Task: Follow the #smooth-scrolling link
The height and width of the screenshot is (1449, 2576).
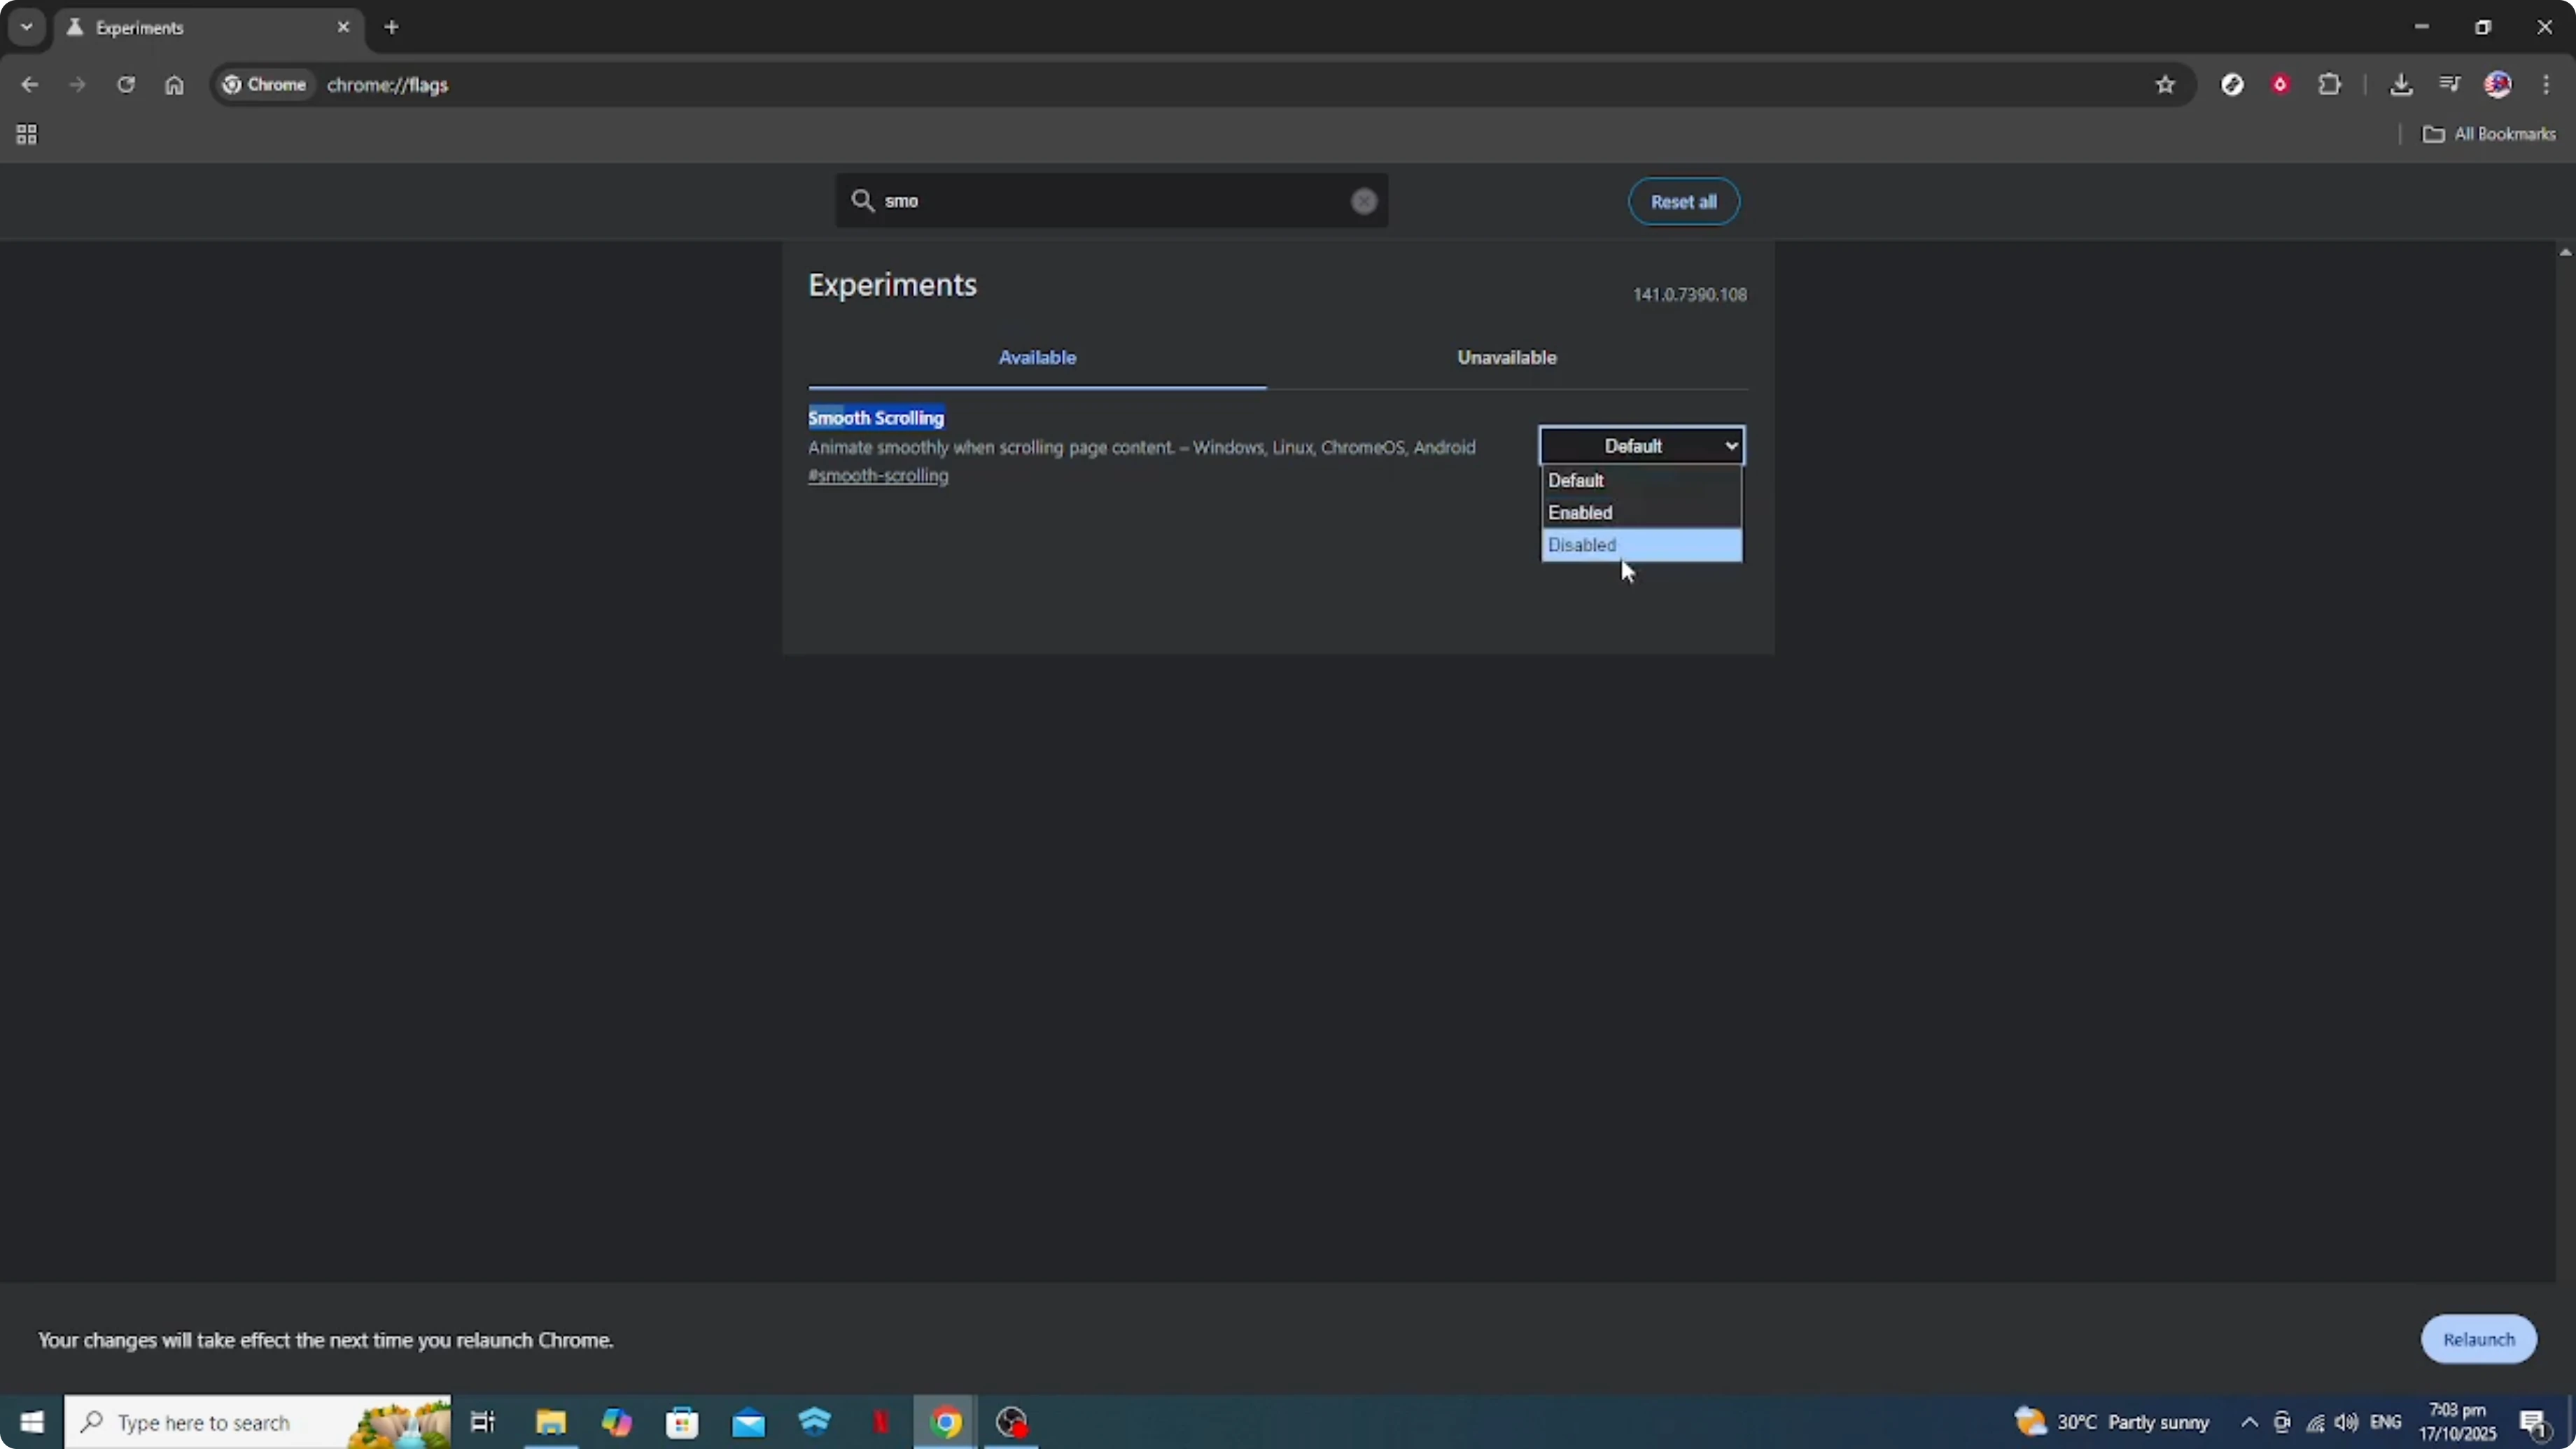Action: point(878,476)
